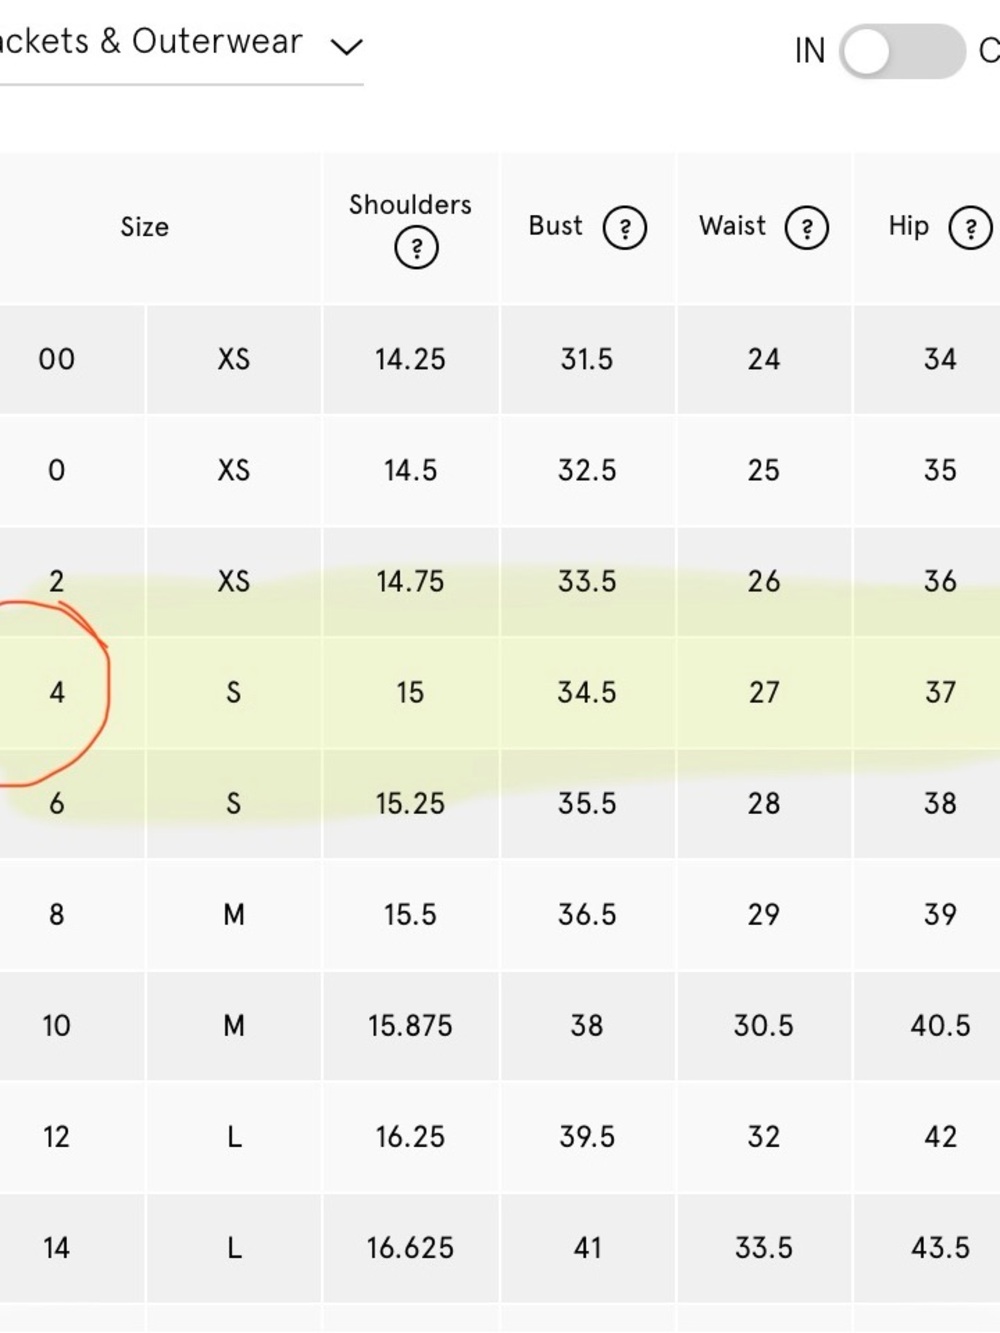Open the Hip help question mark icon
1000x1333 pixels.
pos(970,228)
